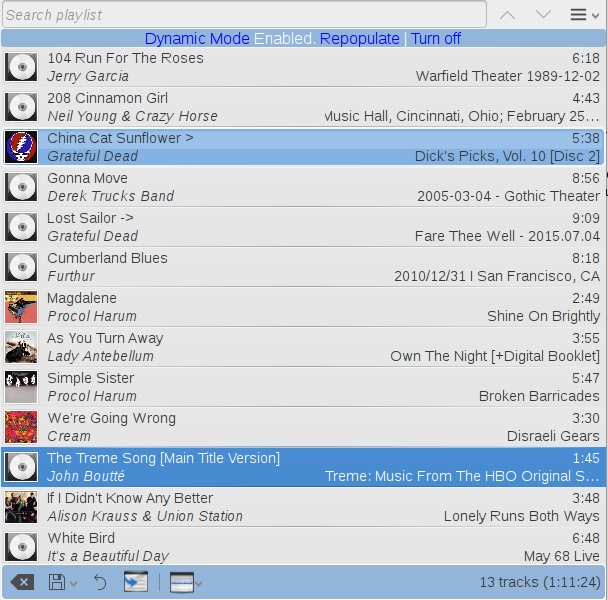Click album Broken Barricades
This screenshot has height=600, width=608.
click(x=539, y=396)
